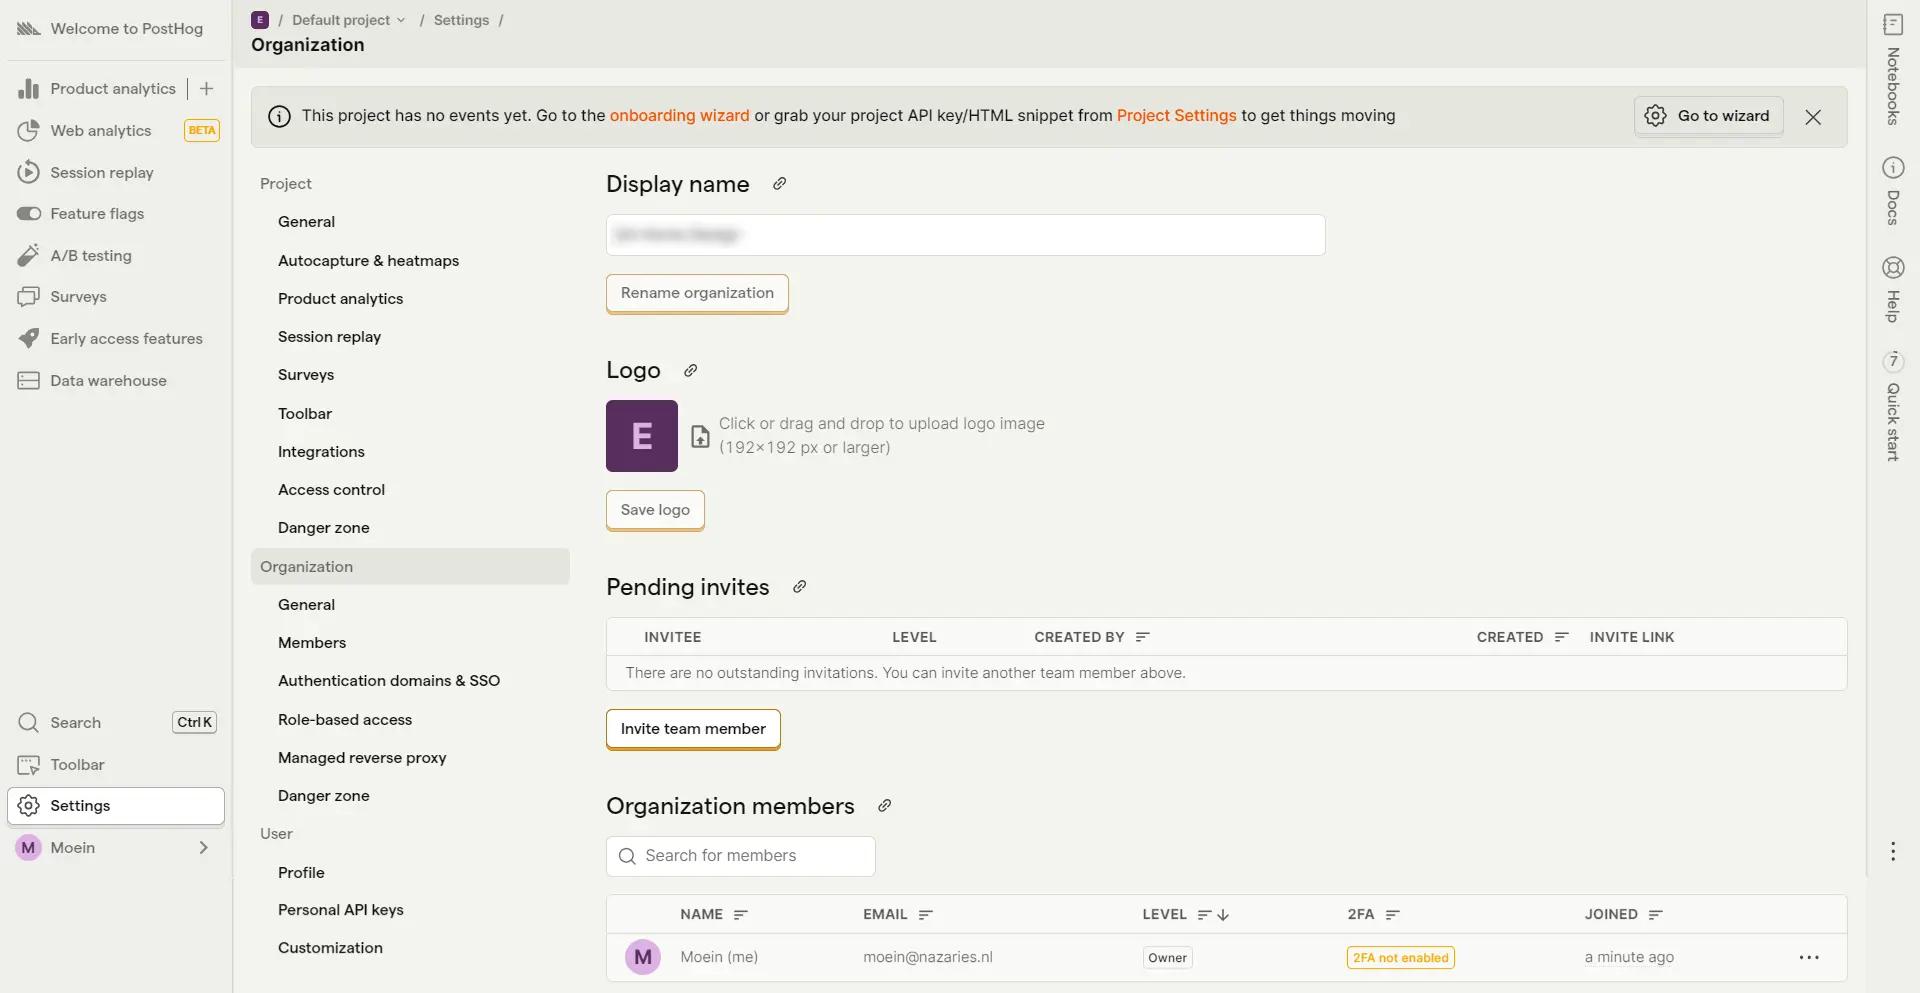
Task: Click Save logo button
Action: (x=655, y=510)
